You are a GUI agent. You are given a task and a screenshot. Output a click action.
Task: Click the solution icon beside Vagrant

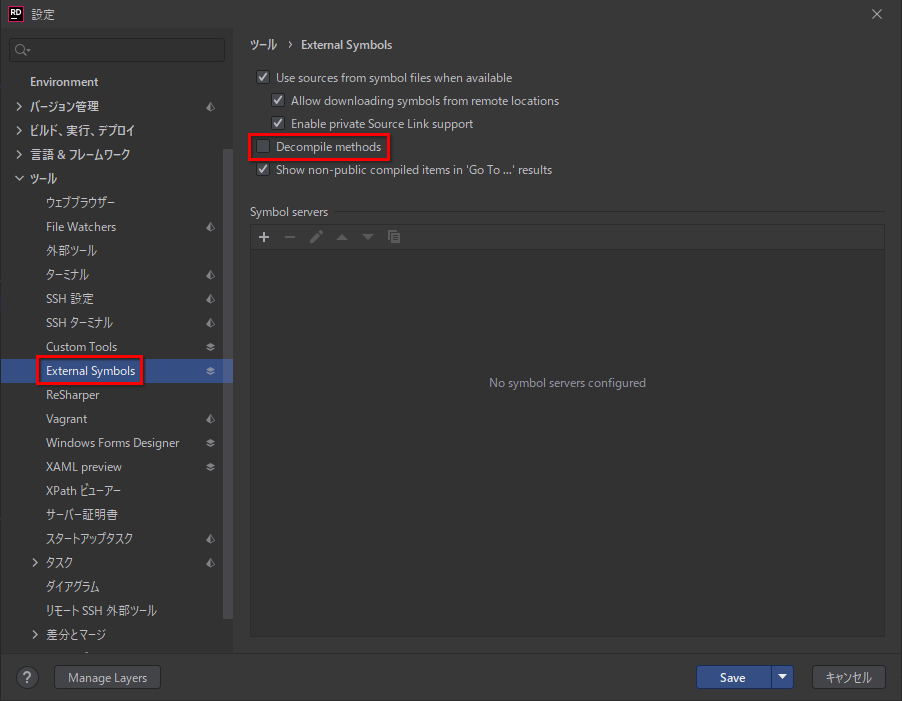point(211,419)
